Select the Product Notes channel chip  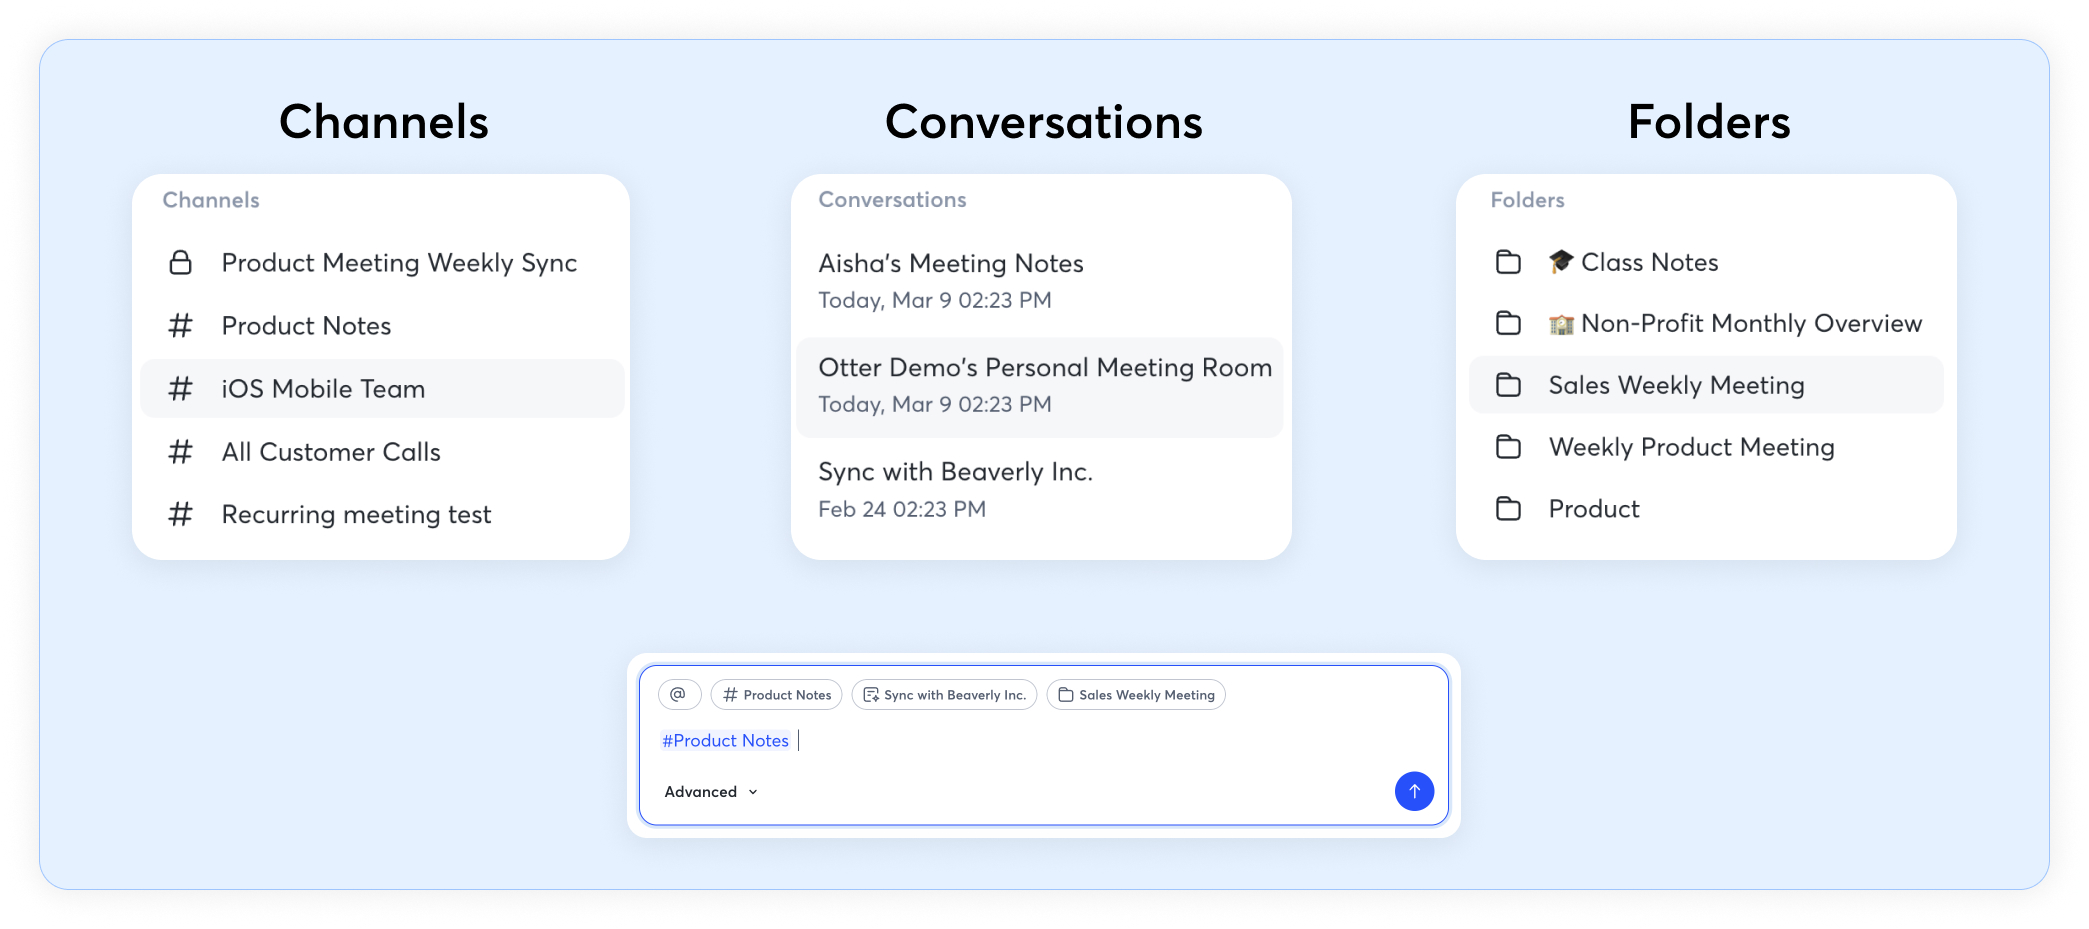click(776, 695)
